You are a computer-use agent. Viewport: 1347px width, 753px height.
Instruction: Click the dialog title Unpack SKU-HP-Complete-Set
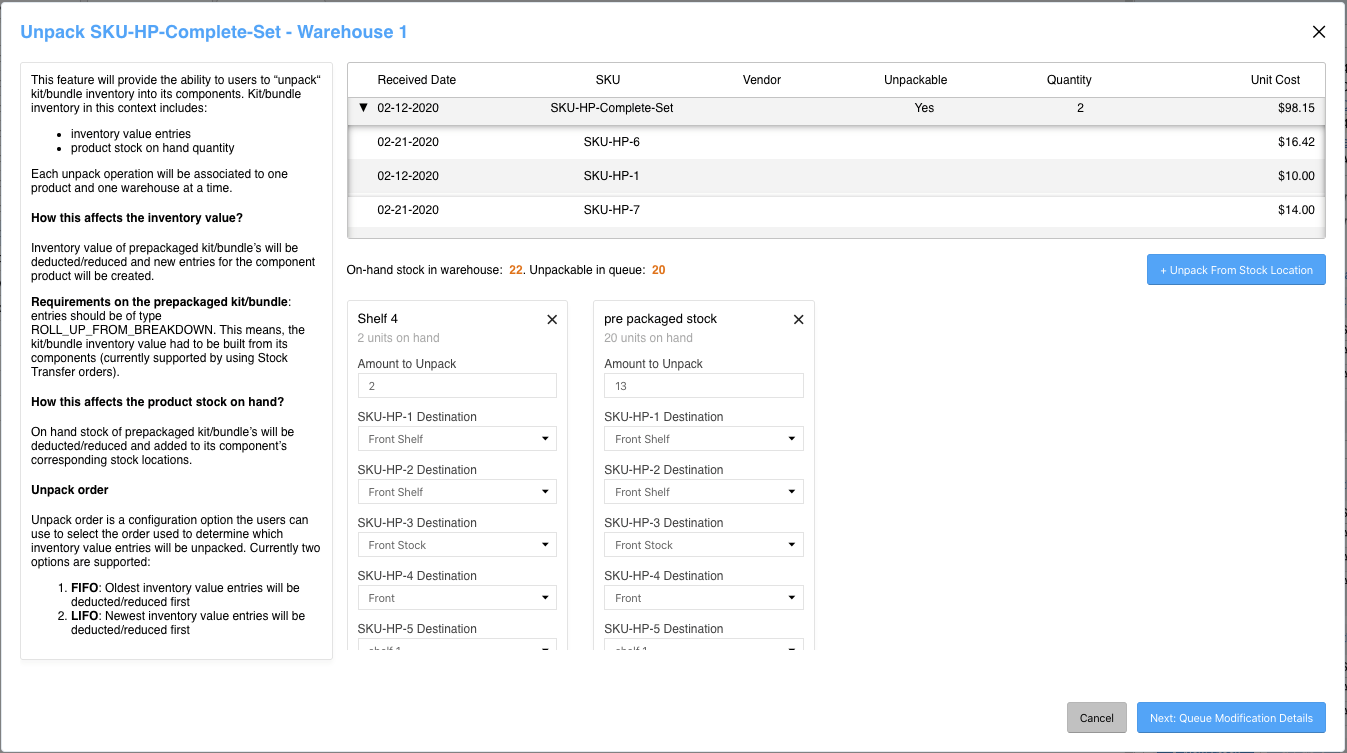coord(214,32)
